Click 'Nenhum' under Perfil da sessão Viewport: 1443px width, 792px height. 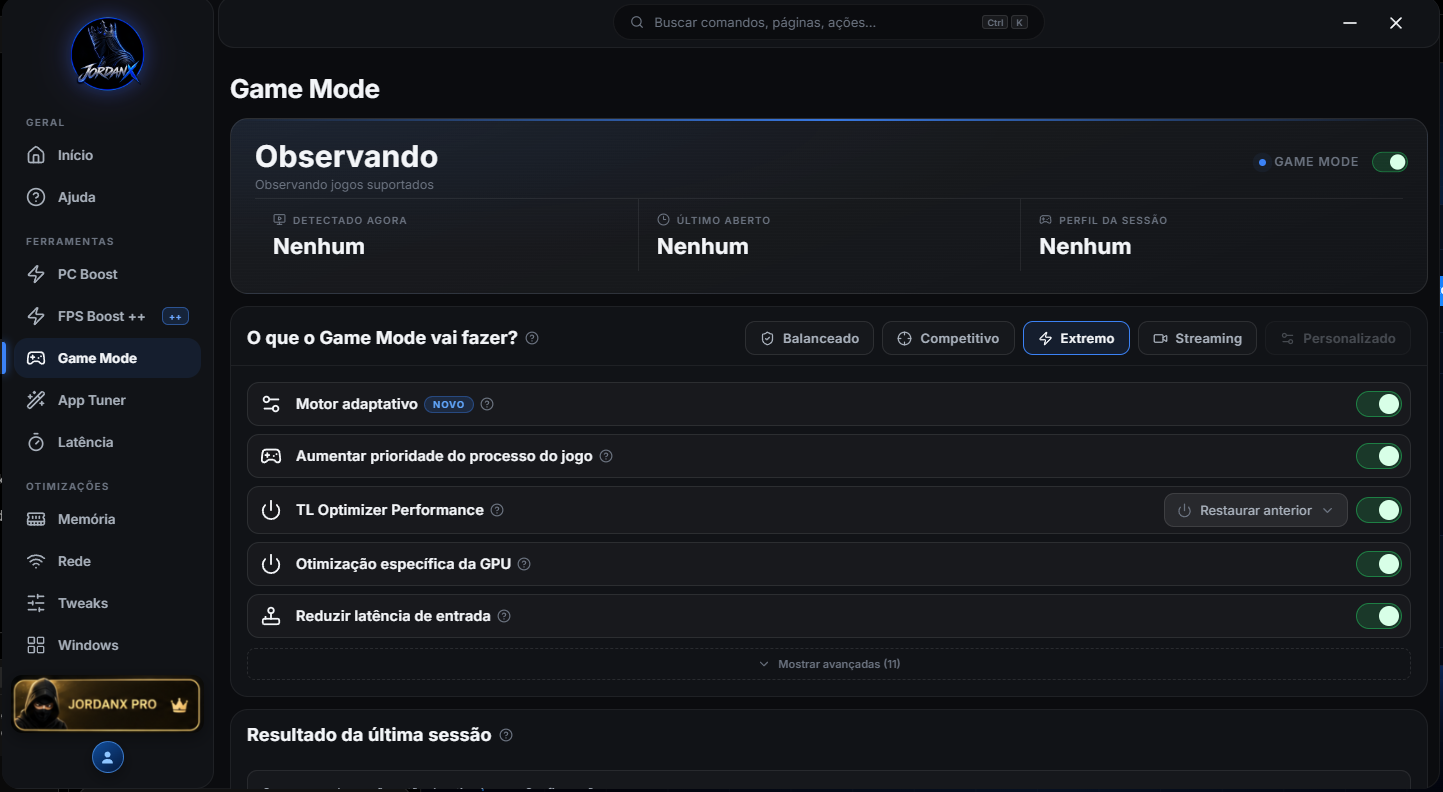point(1085,247)
